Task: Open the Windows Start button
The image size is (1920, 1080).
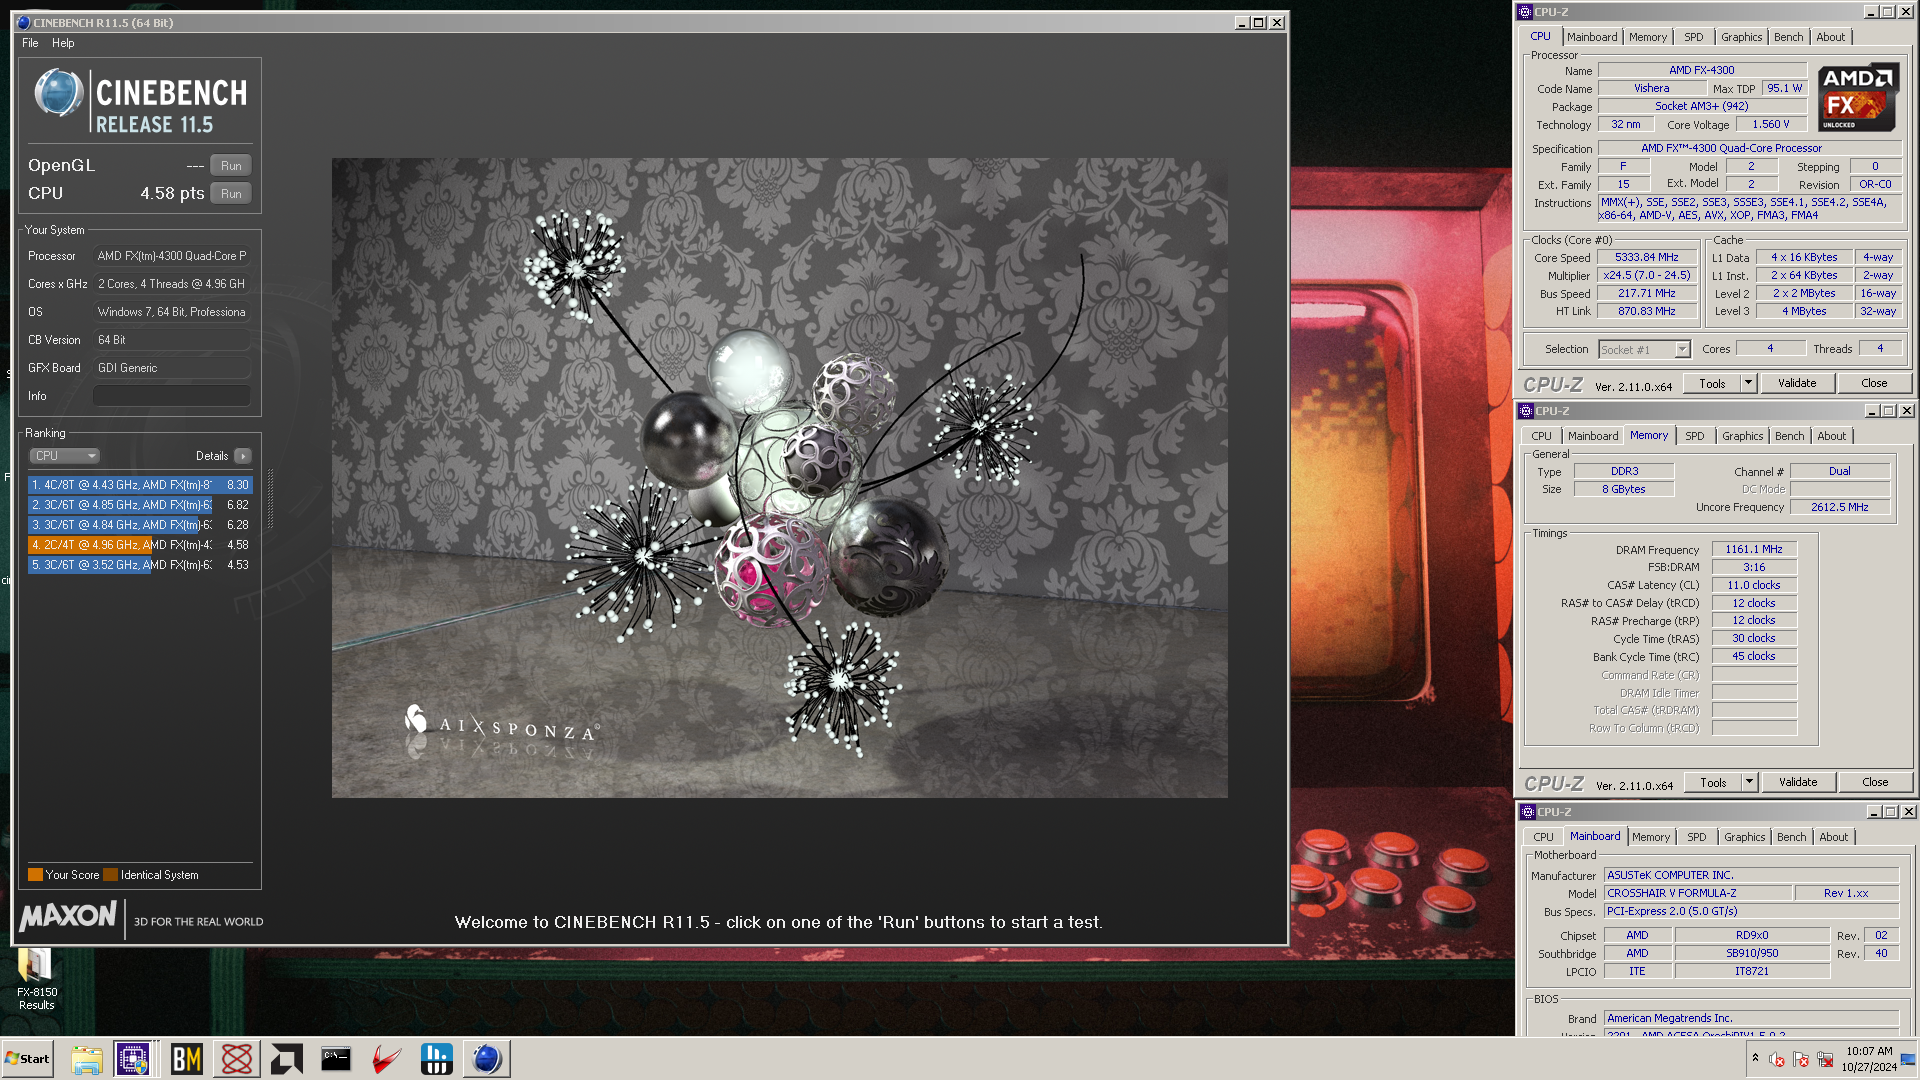Action: click(27, 1059)
